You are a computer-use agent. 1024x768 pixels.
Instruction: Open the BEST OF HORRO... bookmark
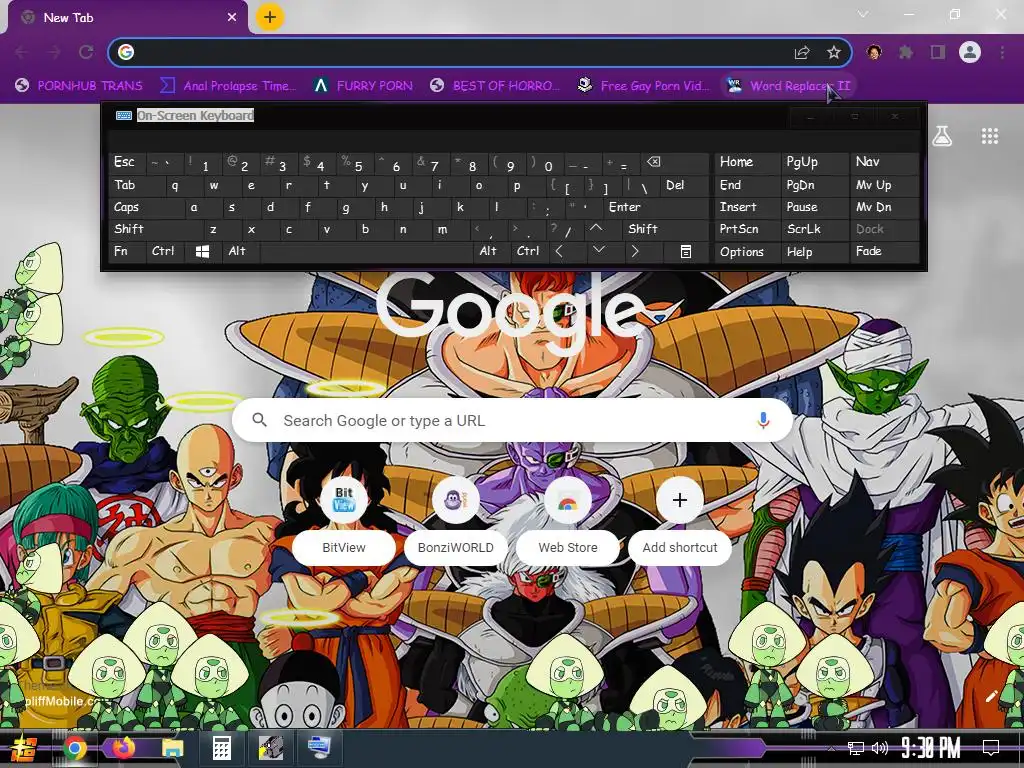pyautogui.click(x=495, y=86)
